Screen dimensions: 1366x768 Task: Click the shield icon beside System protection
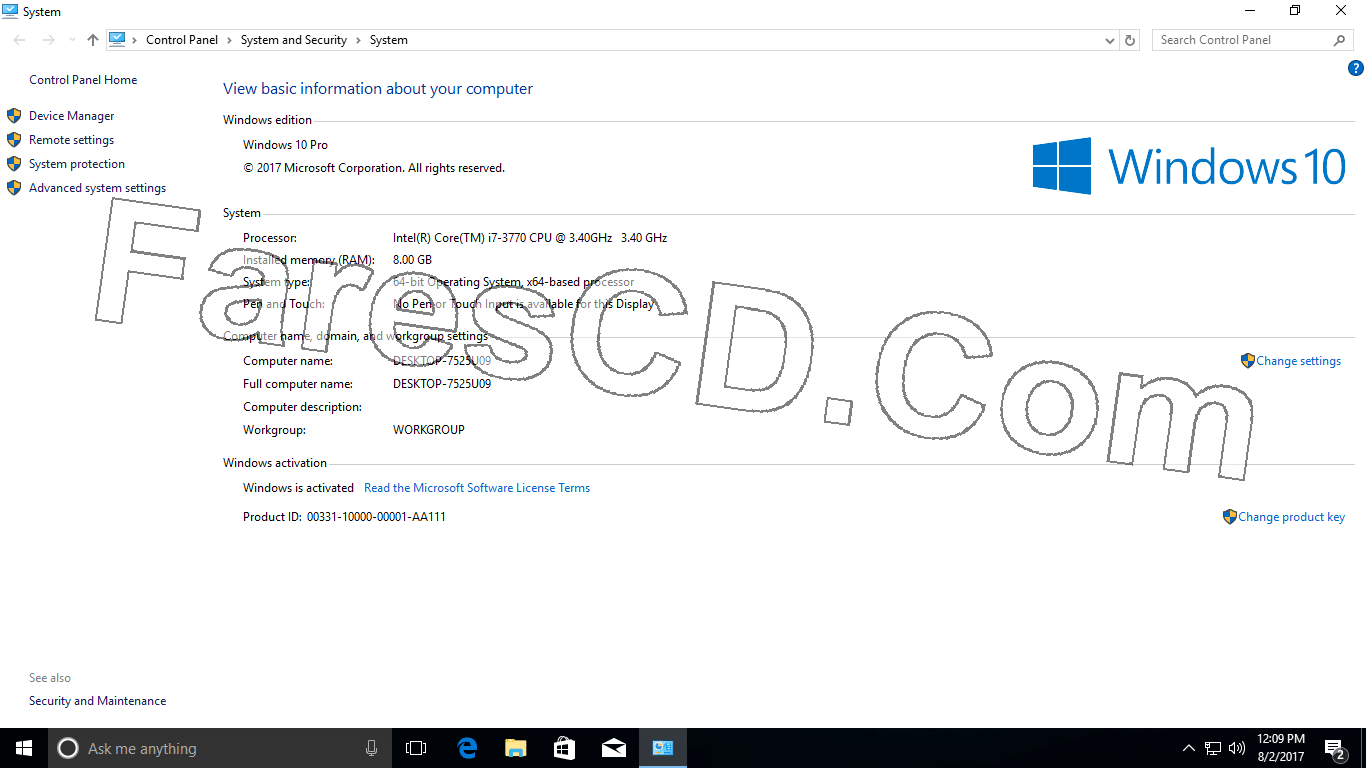pyautogui.click(x=14, y=164)
